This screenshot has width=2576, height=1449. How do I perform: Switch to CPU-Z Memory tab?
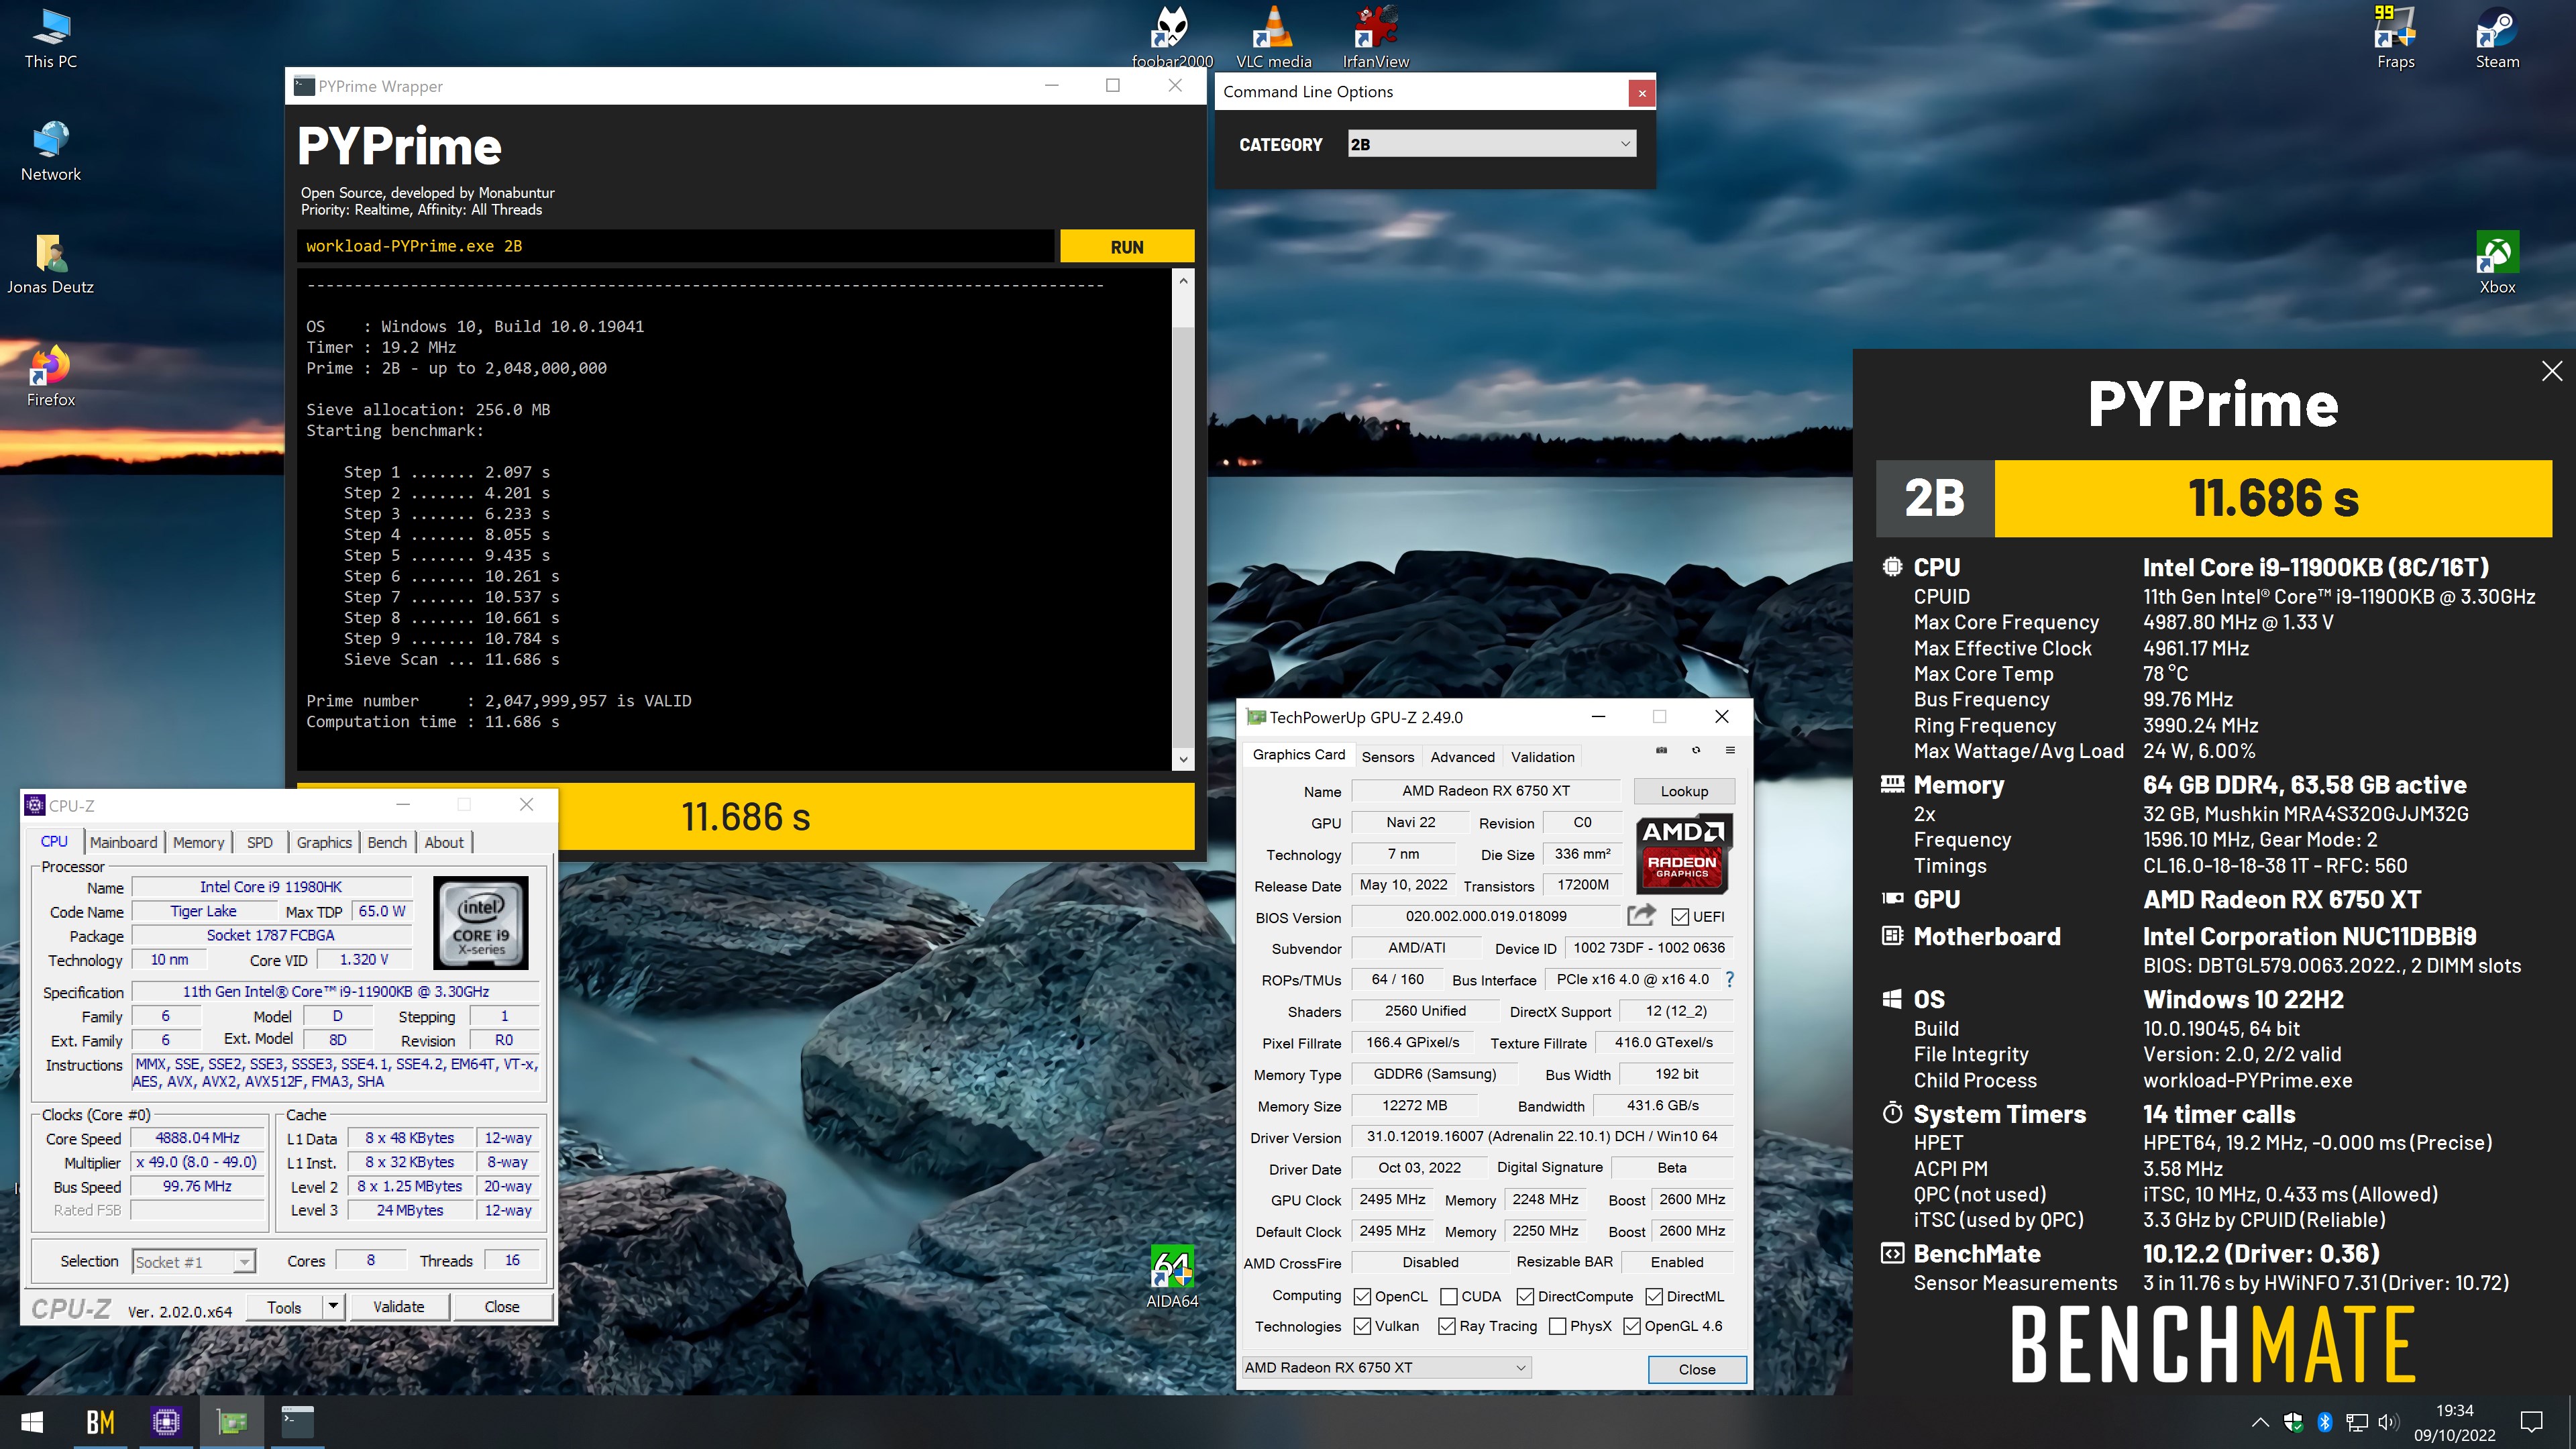(198, 842)
